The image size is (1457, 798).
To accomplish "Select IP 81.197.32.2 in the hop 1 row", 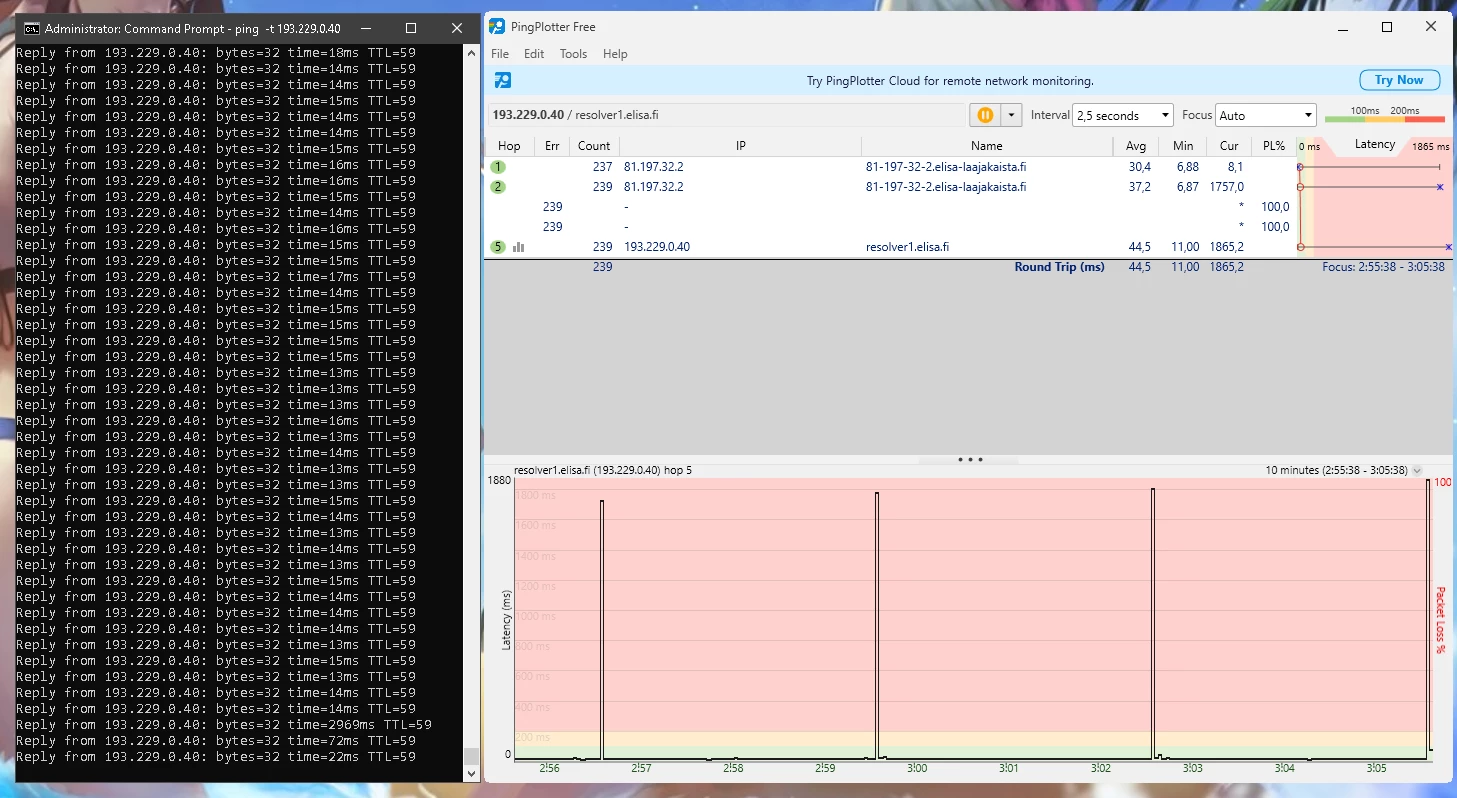I will pos(654,167).
